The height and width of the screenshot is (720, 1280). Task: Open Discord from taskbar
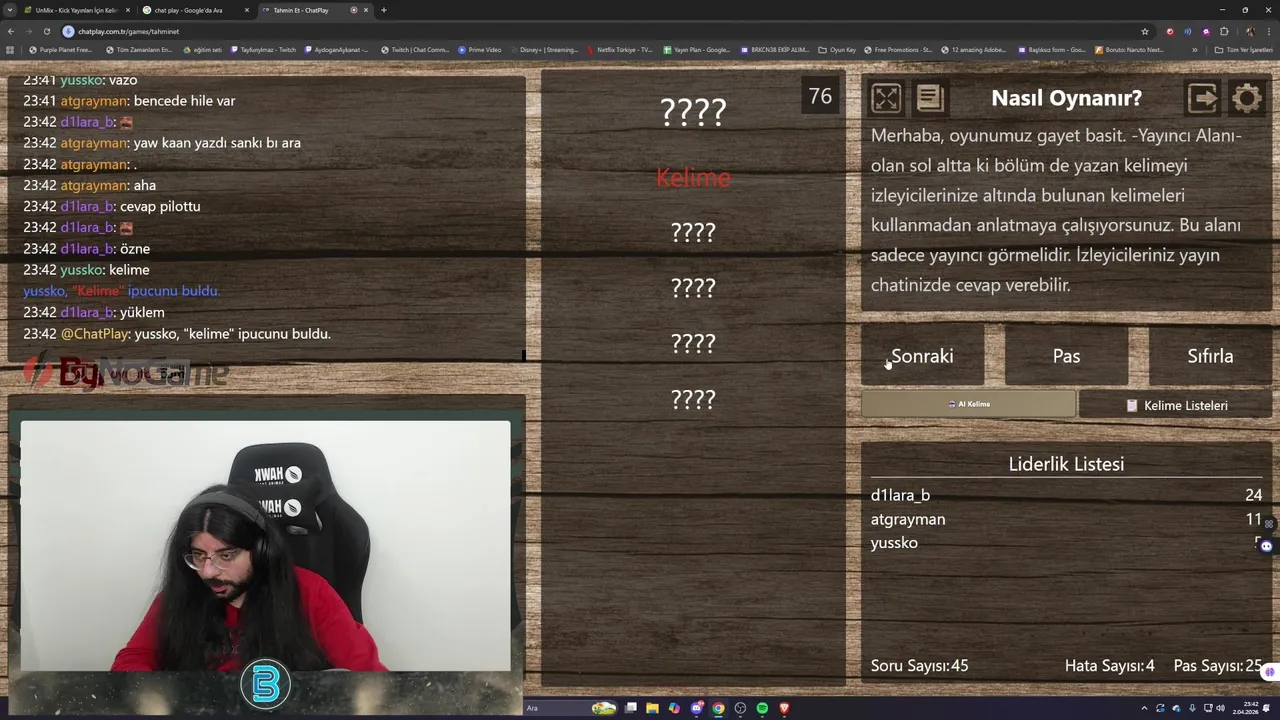697,708
